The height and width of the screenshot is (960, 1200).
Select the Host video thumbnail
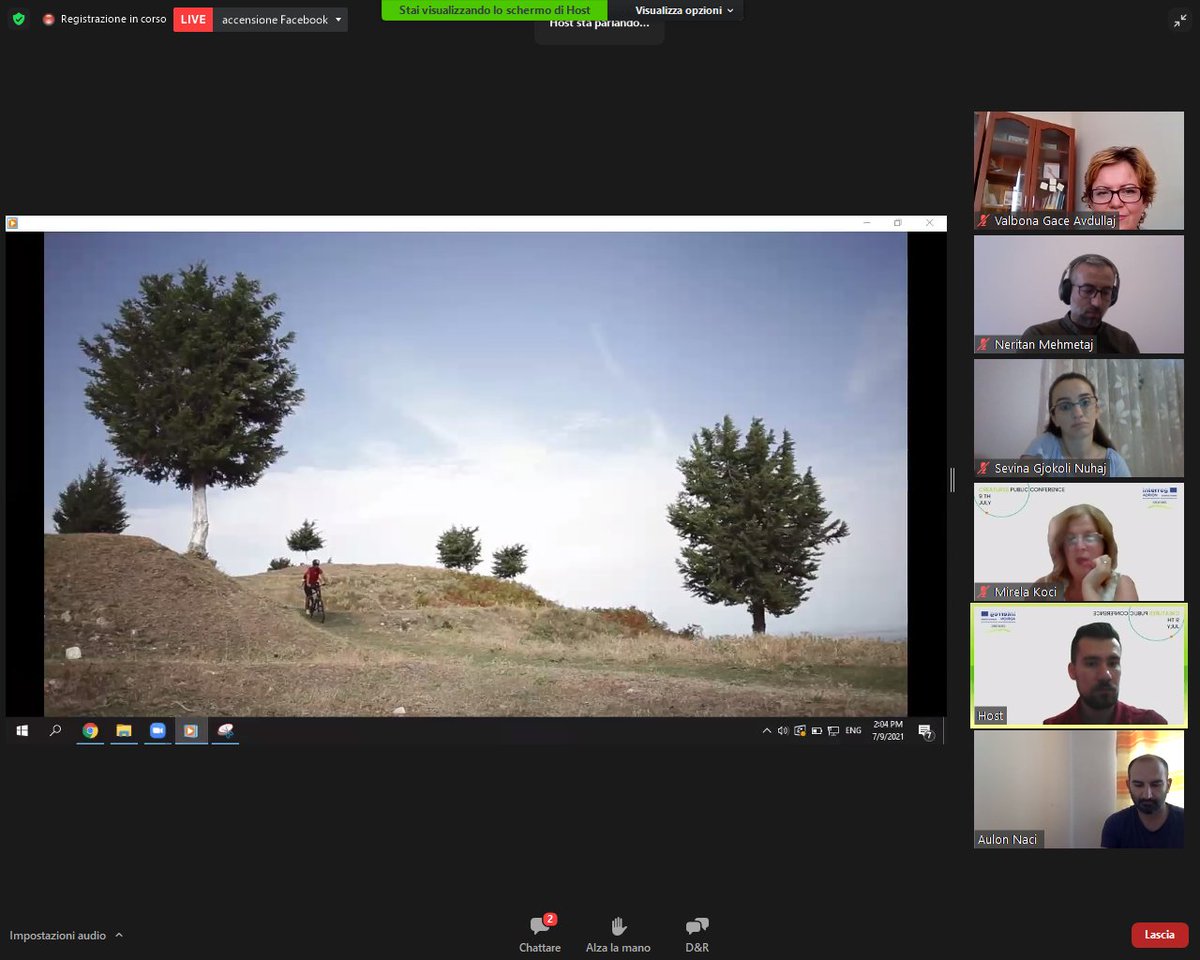pyautogui.click(x=1079, y=666)
